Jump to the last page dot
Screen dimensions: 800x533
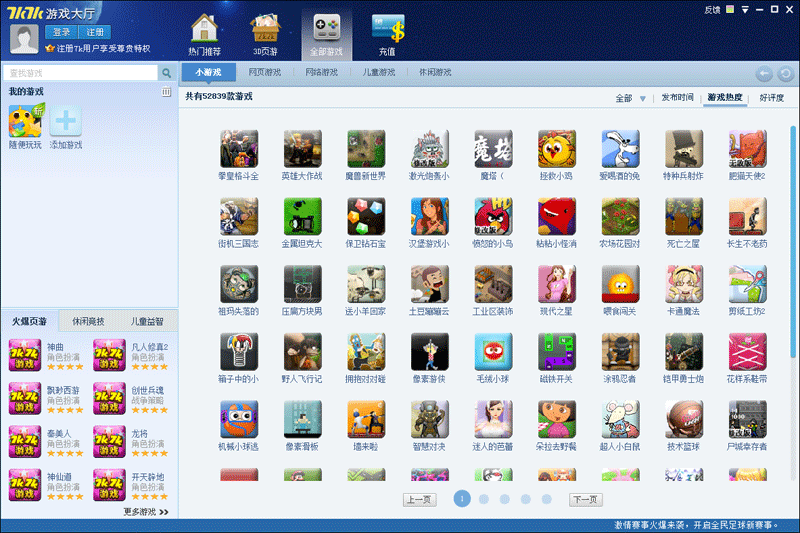point(546,499)
